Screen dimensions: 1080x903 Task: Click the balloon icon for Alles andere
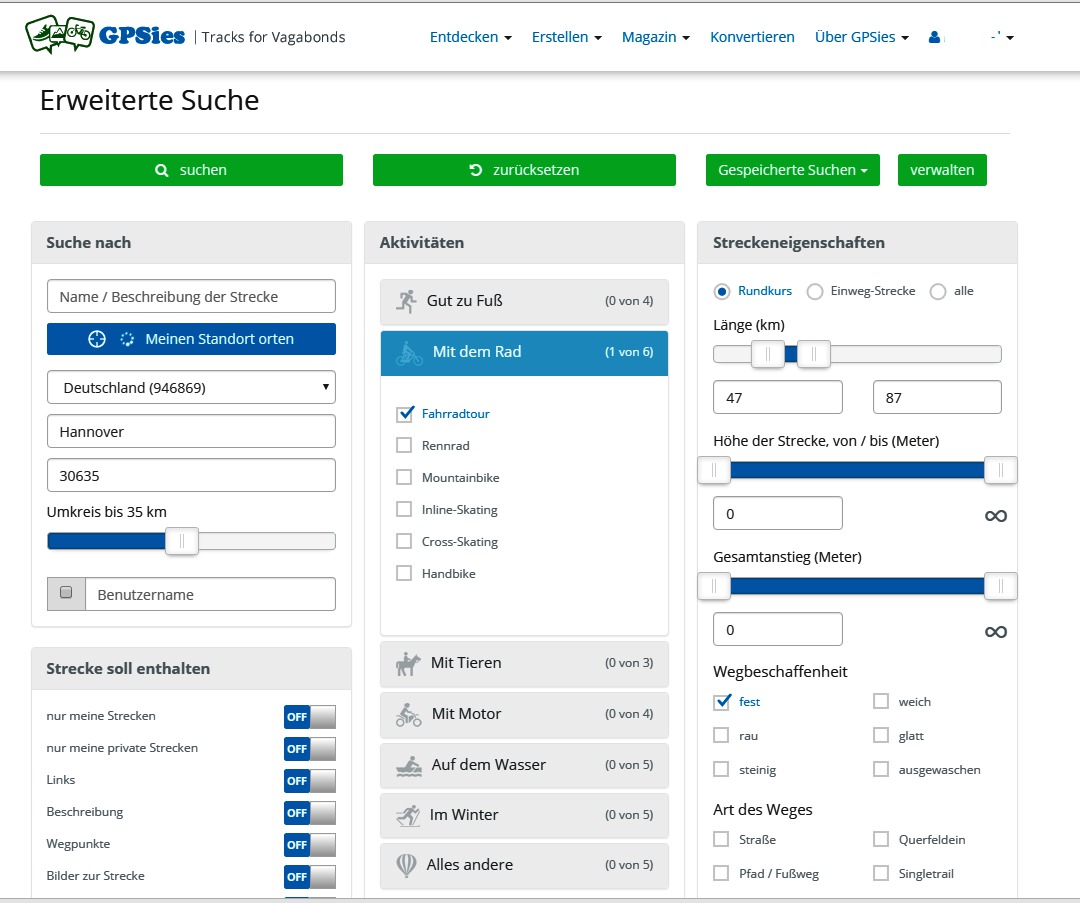406,865
